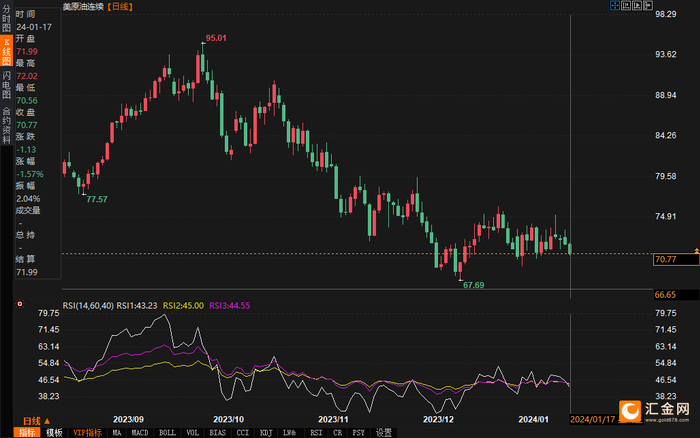
Task: Open the VIP指标 tab
Action: tap(88, 433)
